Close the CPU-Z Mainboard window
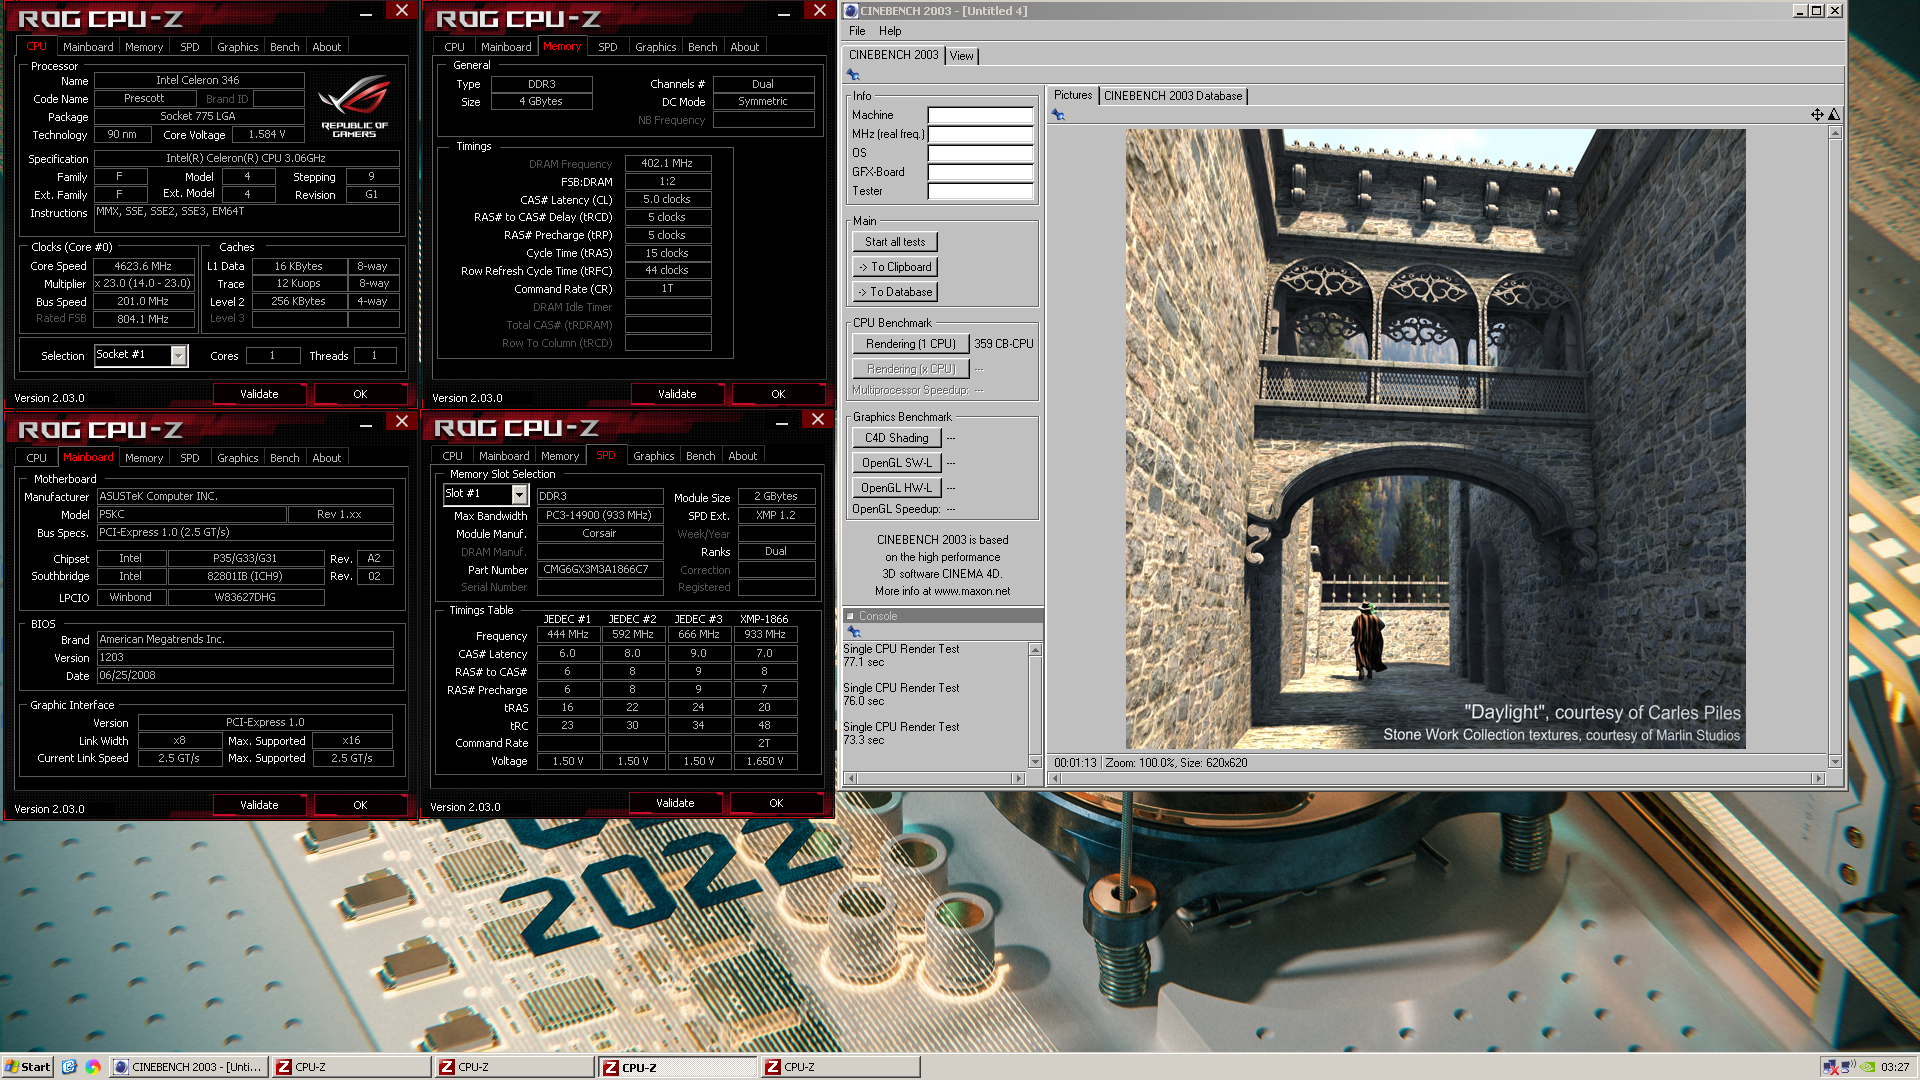The height and width of the screenshot is (1080, 1920). pos(402,421)
